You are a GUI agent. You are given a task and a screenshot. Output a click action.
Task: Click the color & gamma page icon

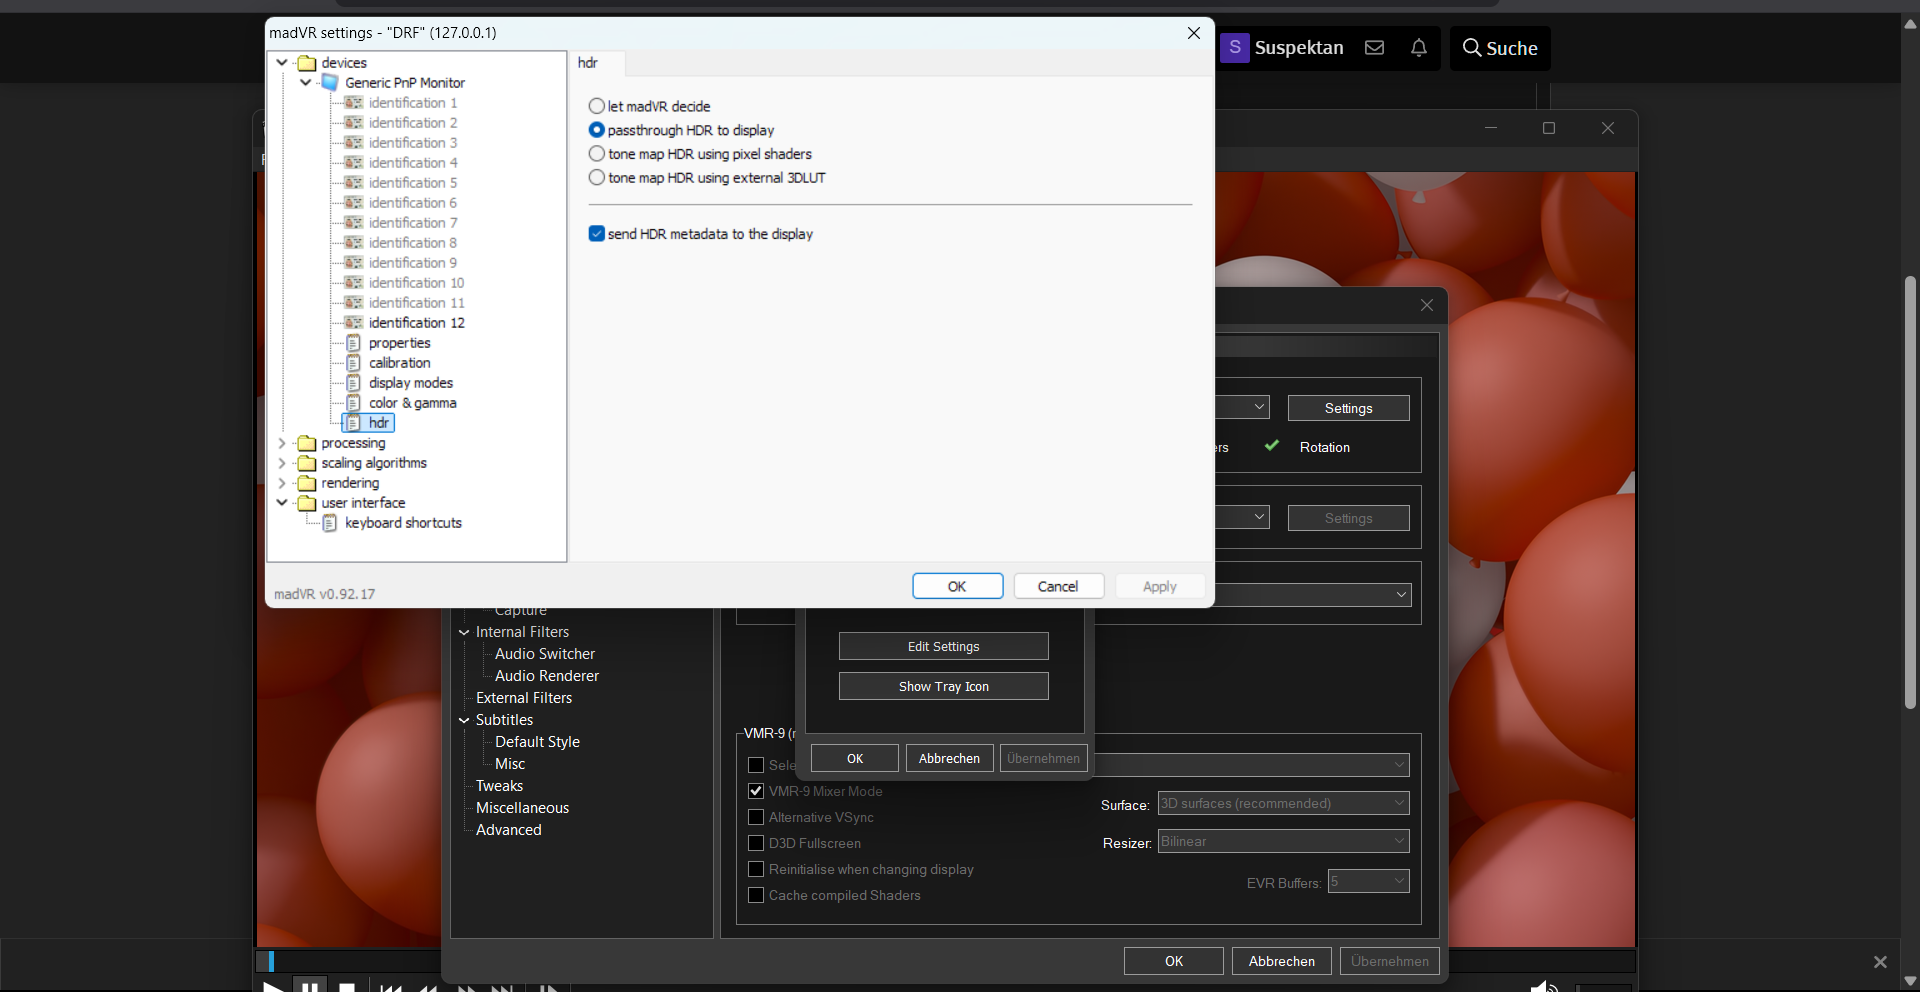click(353, 403)
